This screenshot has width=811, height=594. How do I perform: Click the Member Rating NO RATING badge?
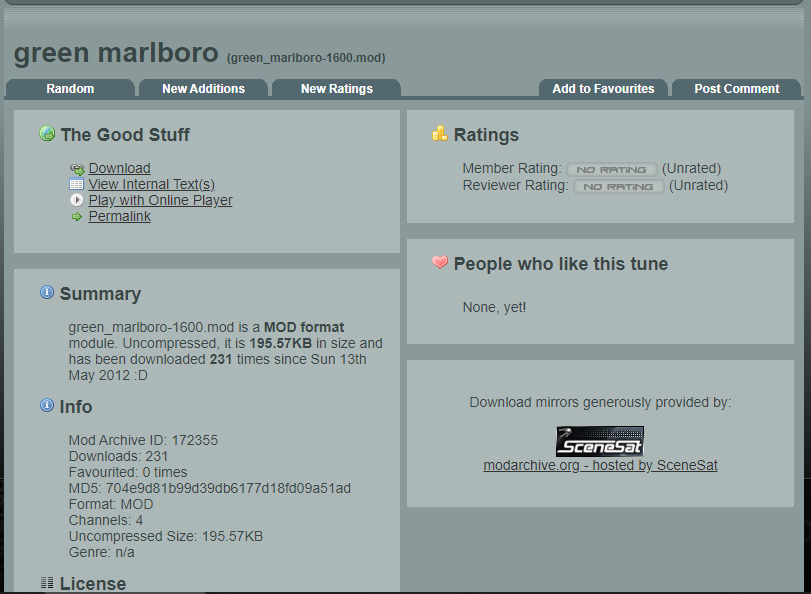[x=611, y=169]
